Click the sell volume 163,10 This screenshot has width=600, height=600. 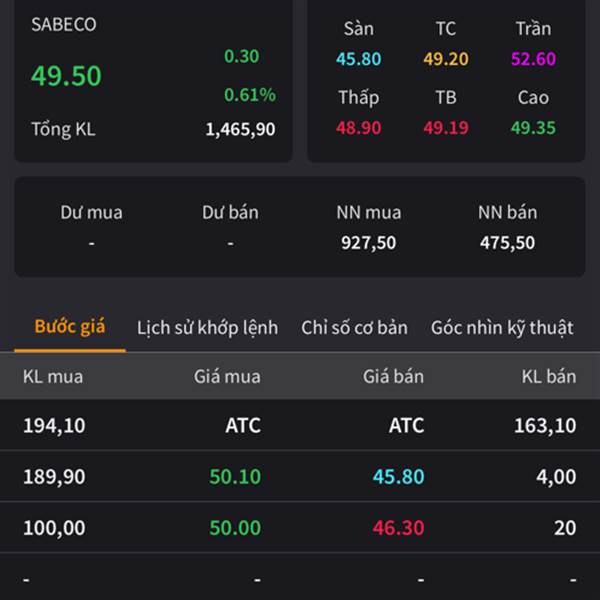pyautogui.click(x=545, y=426)
